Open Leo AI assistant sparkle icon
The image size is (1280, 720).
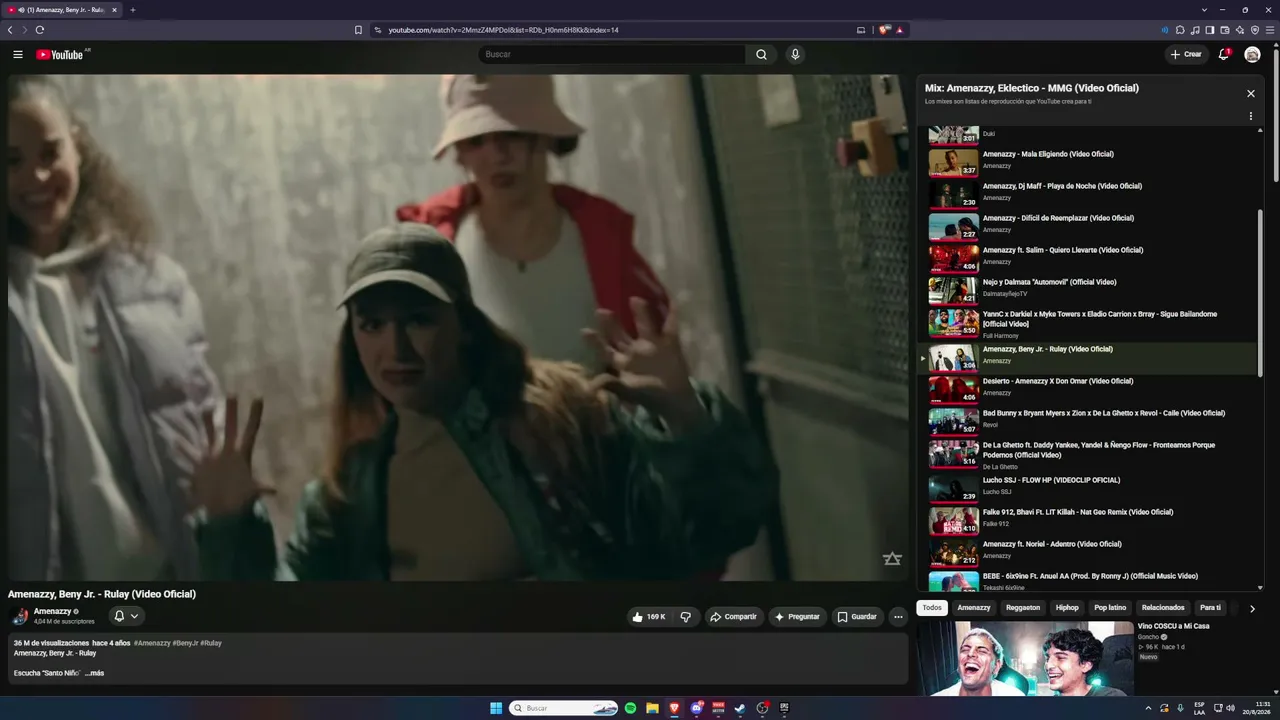click(x=1240, y=30)
